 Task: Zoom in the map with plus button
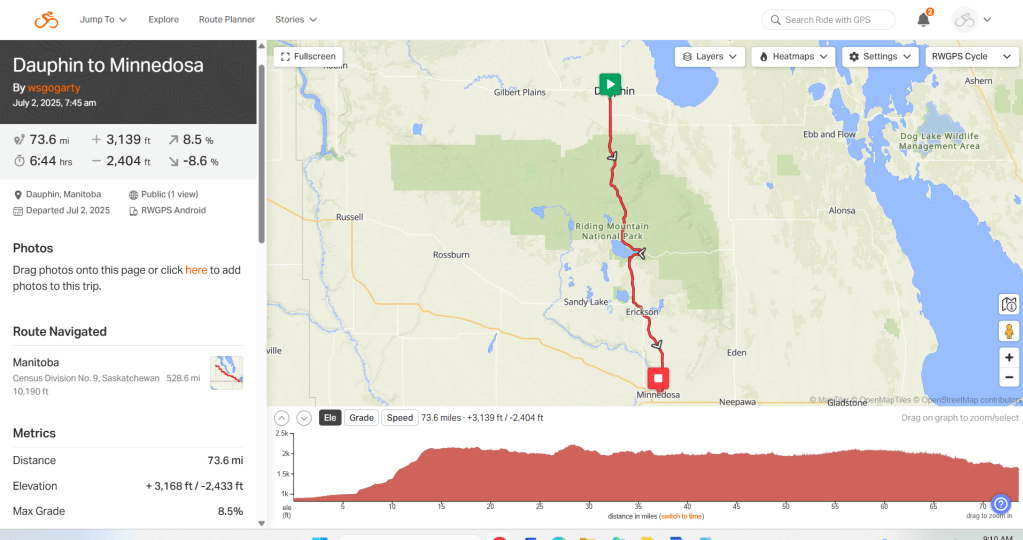pos(1009,357)
